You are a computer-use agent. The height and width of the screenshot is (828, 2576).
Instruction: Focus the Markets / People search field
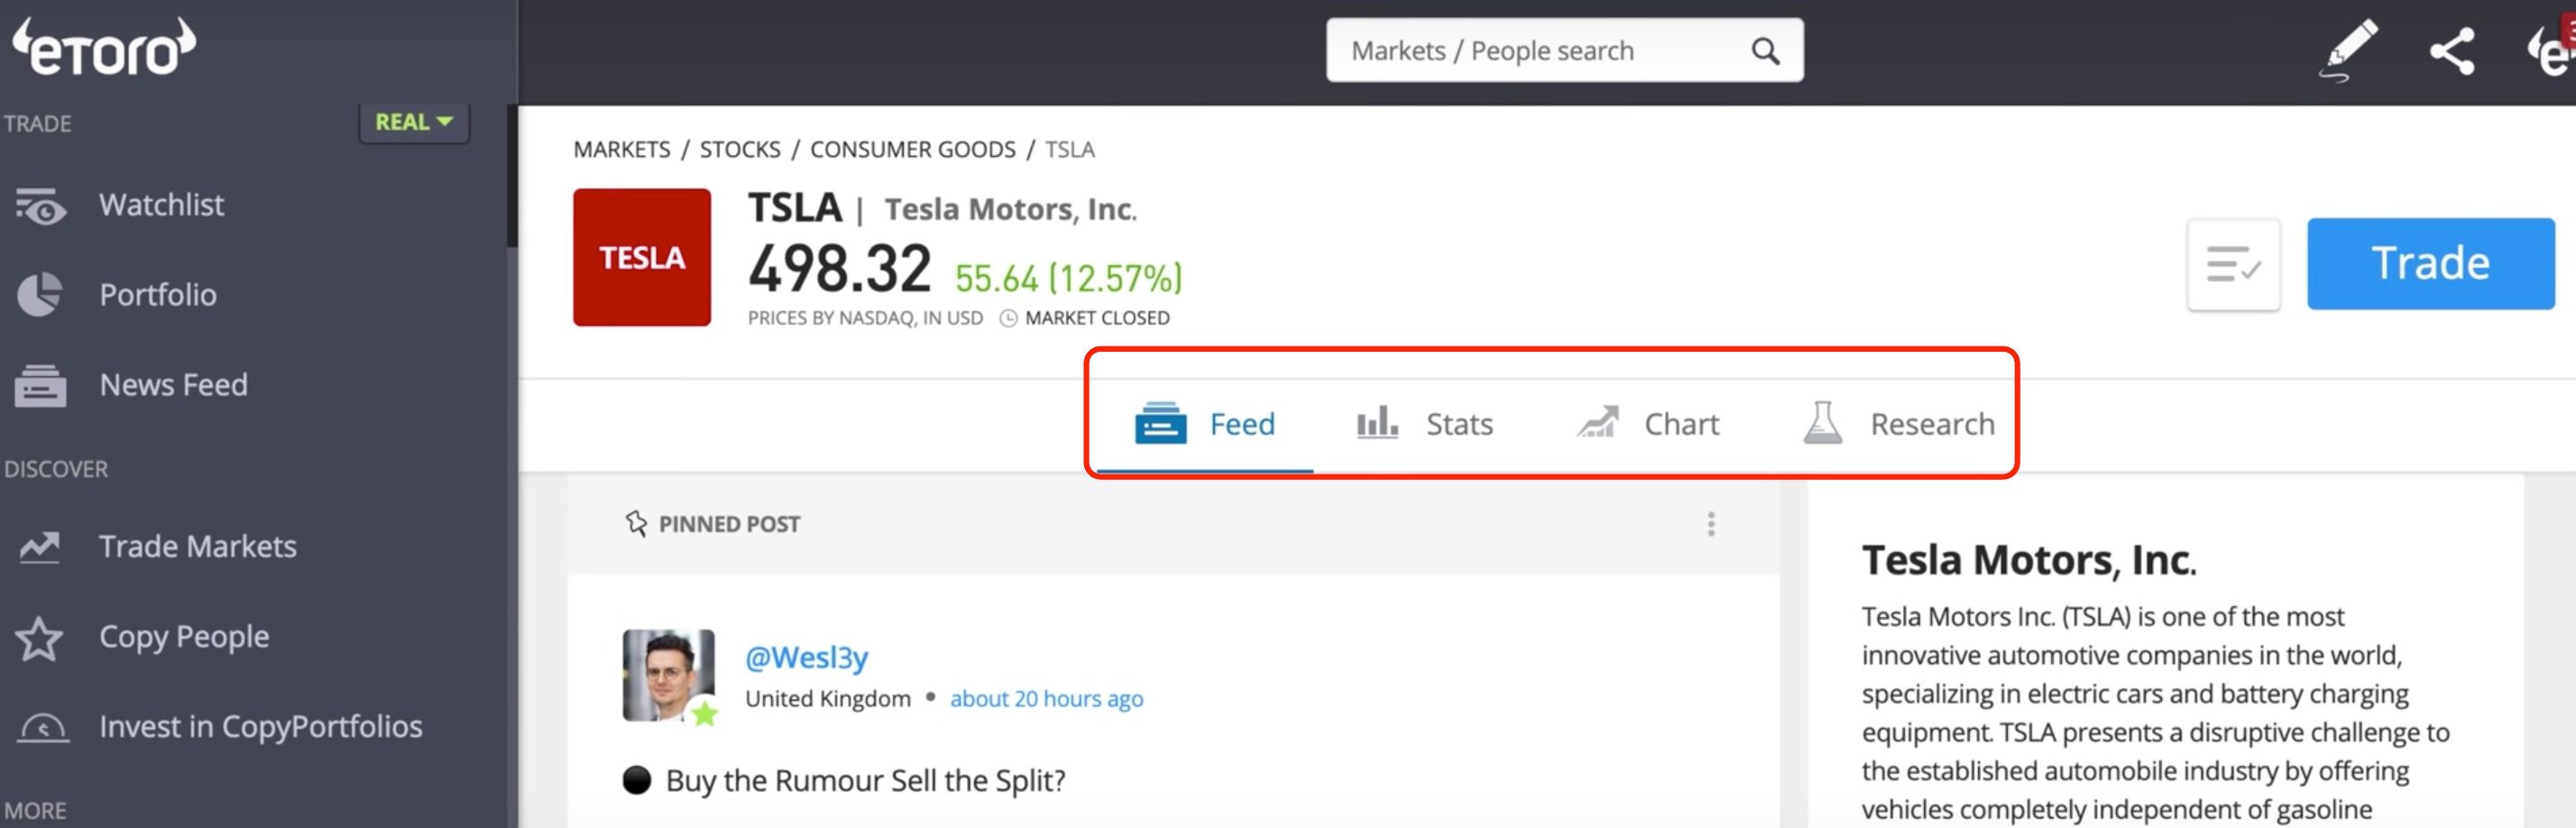click(1540, 51)
